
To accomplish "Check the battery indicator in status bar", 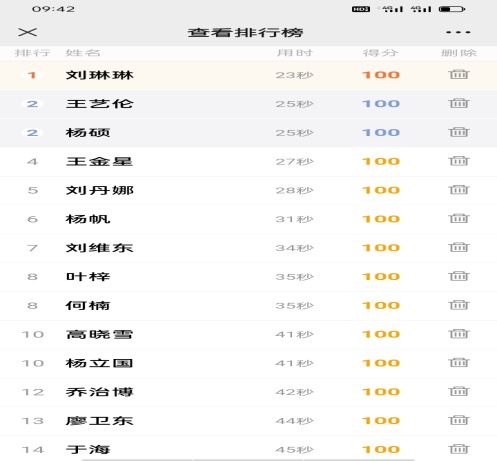I will coord(452,9).
